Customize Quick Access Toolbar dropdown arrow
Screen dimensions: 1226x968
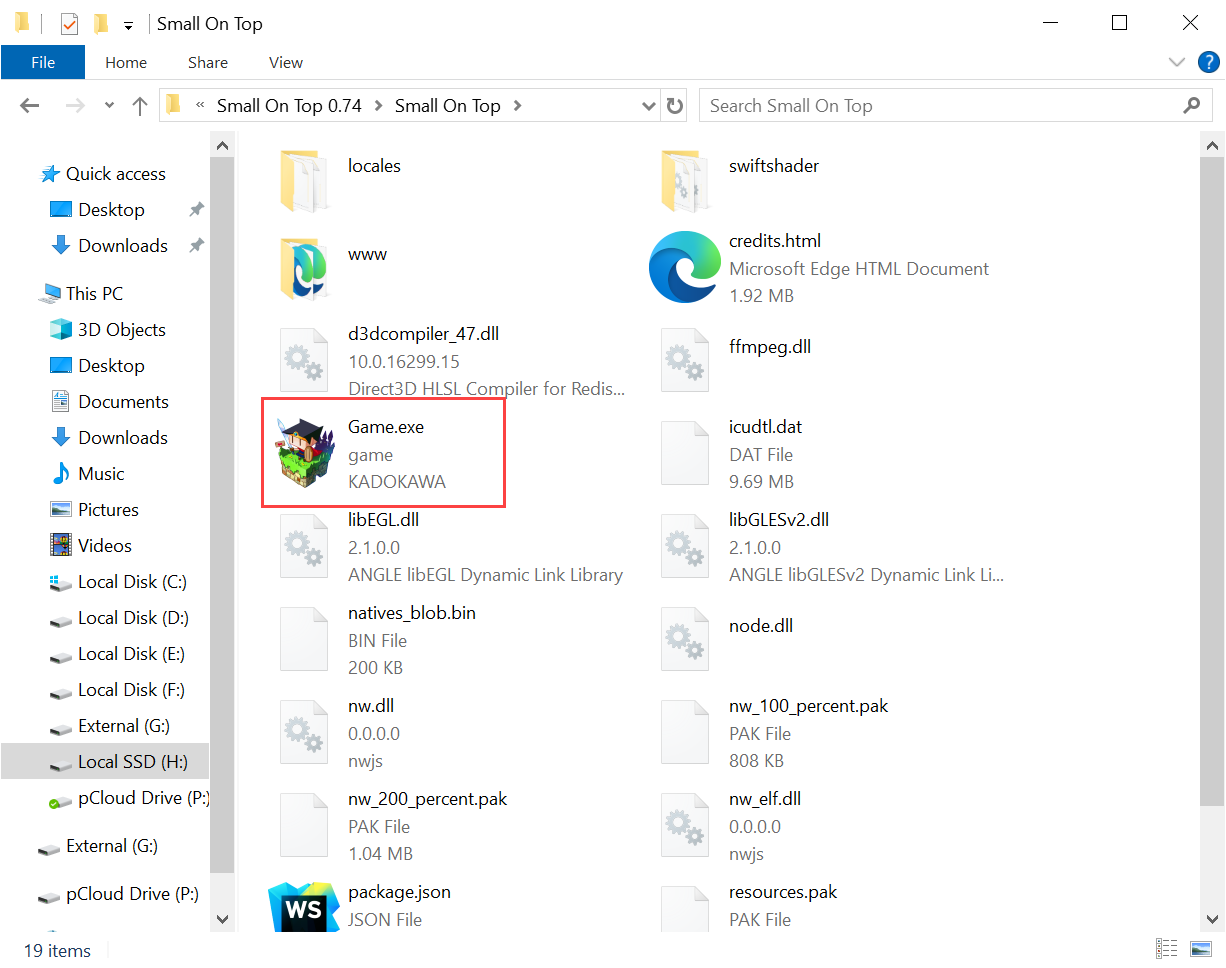(x=128, y=25)
